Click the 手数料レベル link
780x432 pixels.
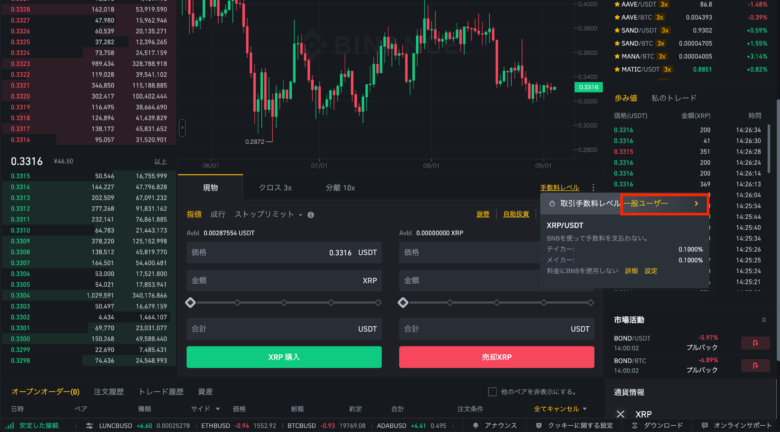click(560, 188)
